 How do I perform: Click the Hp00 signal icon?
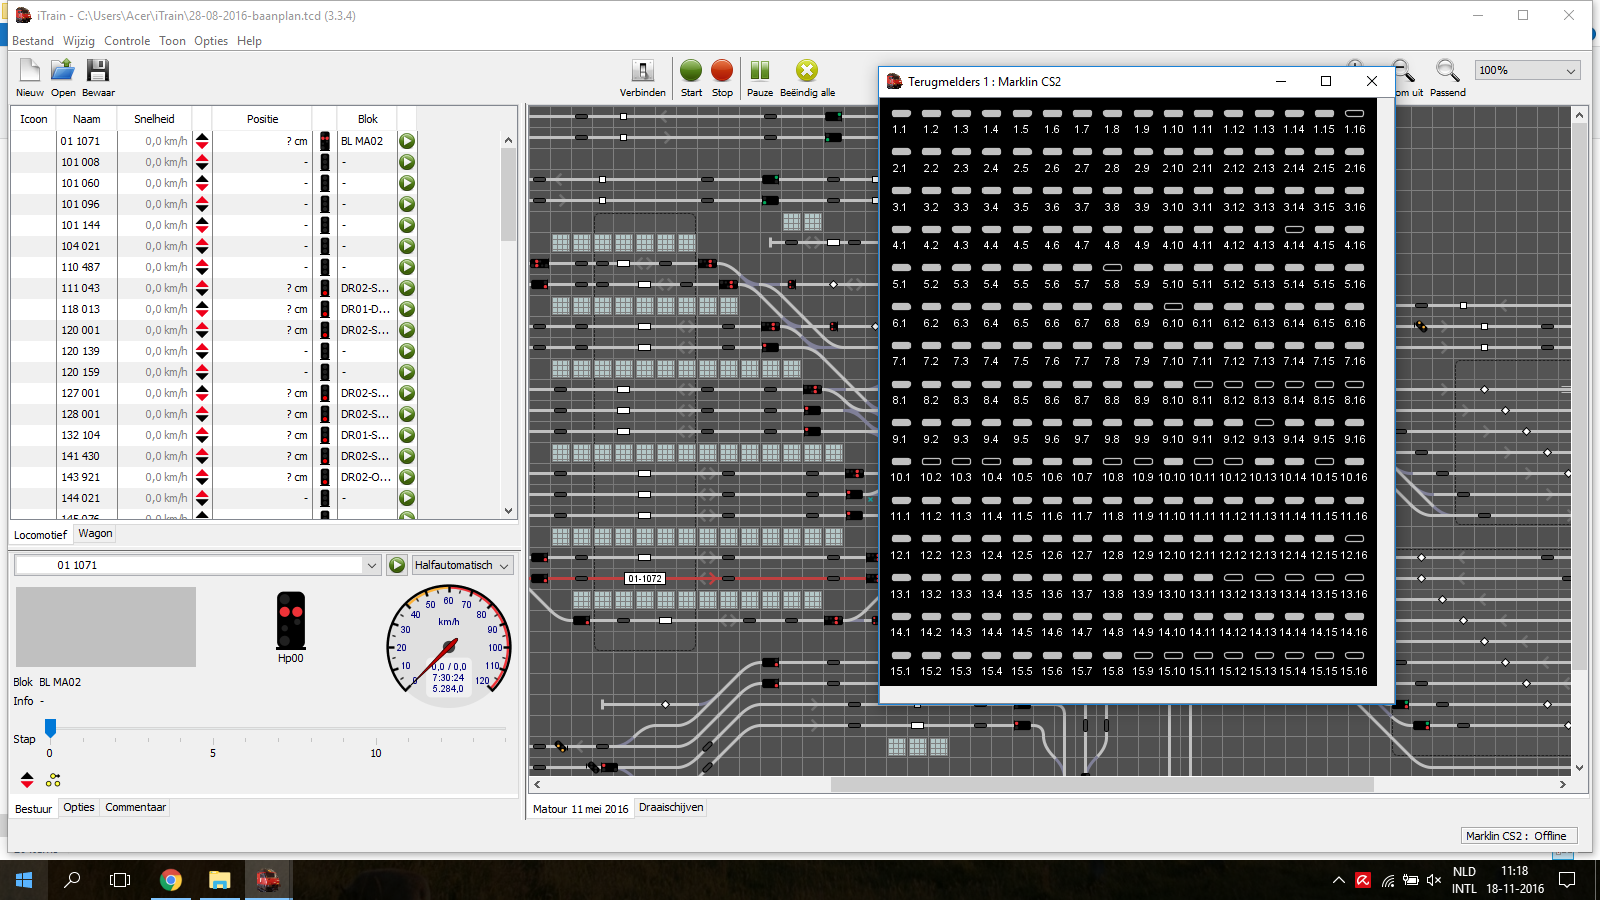point(291,620)
